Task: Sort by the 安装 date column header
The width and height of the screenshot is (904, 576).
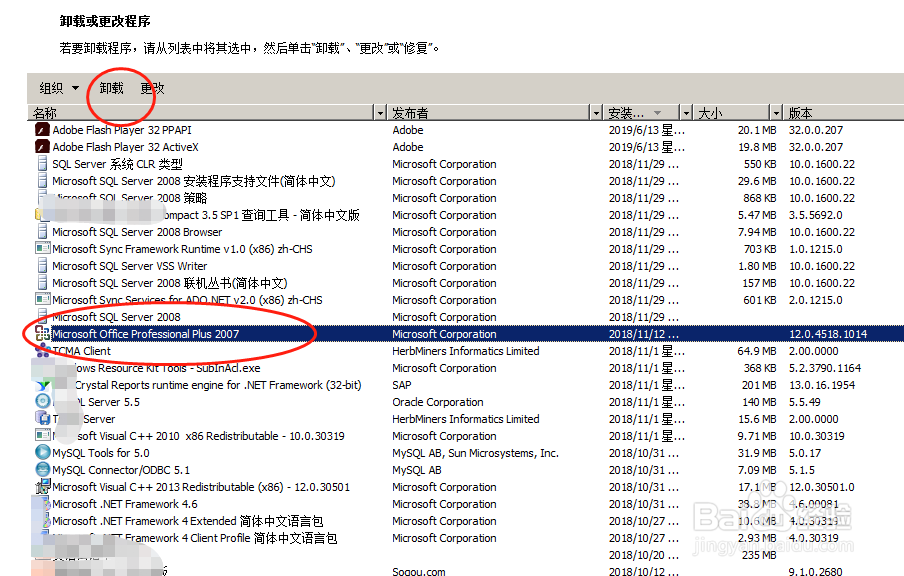Action: pos(641,113)
